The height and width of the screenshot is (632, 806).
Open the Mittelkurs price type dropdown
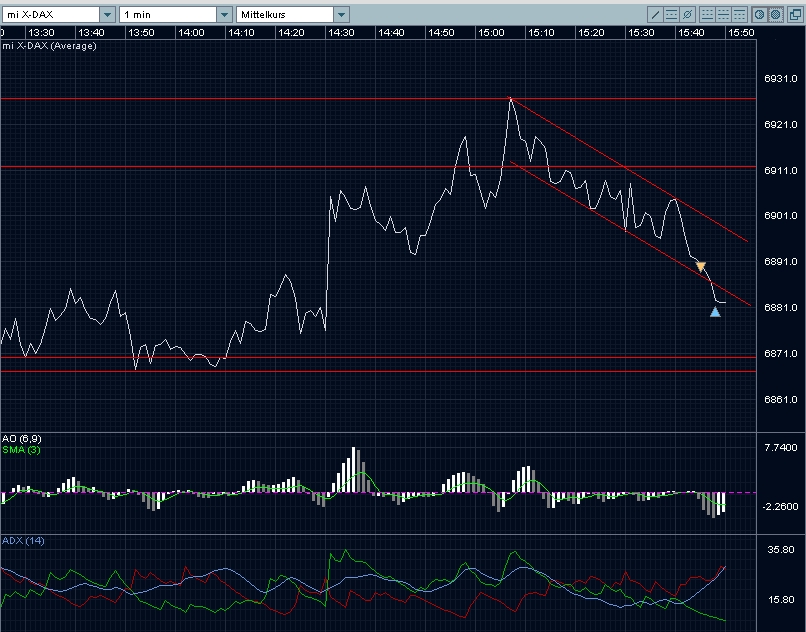pyautogui.click(x=341, y=15)
